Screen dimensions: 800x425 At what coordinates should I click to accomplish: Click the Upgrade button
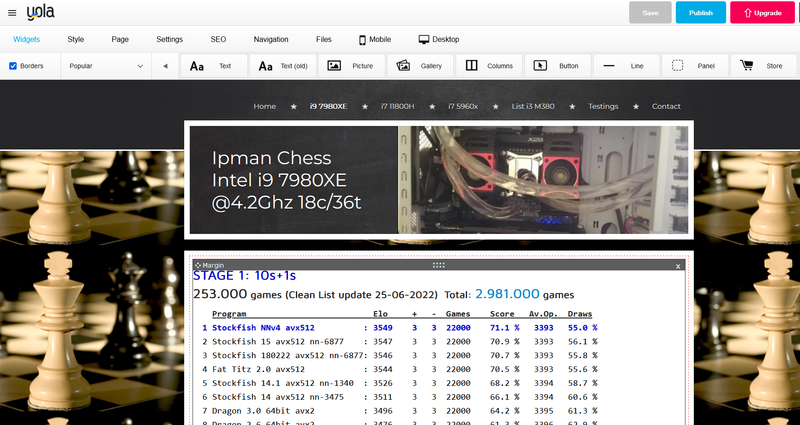pos(763,13)
